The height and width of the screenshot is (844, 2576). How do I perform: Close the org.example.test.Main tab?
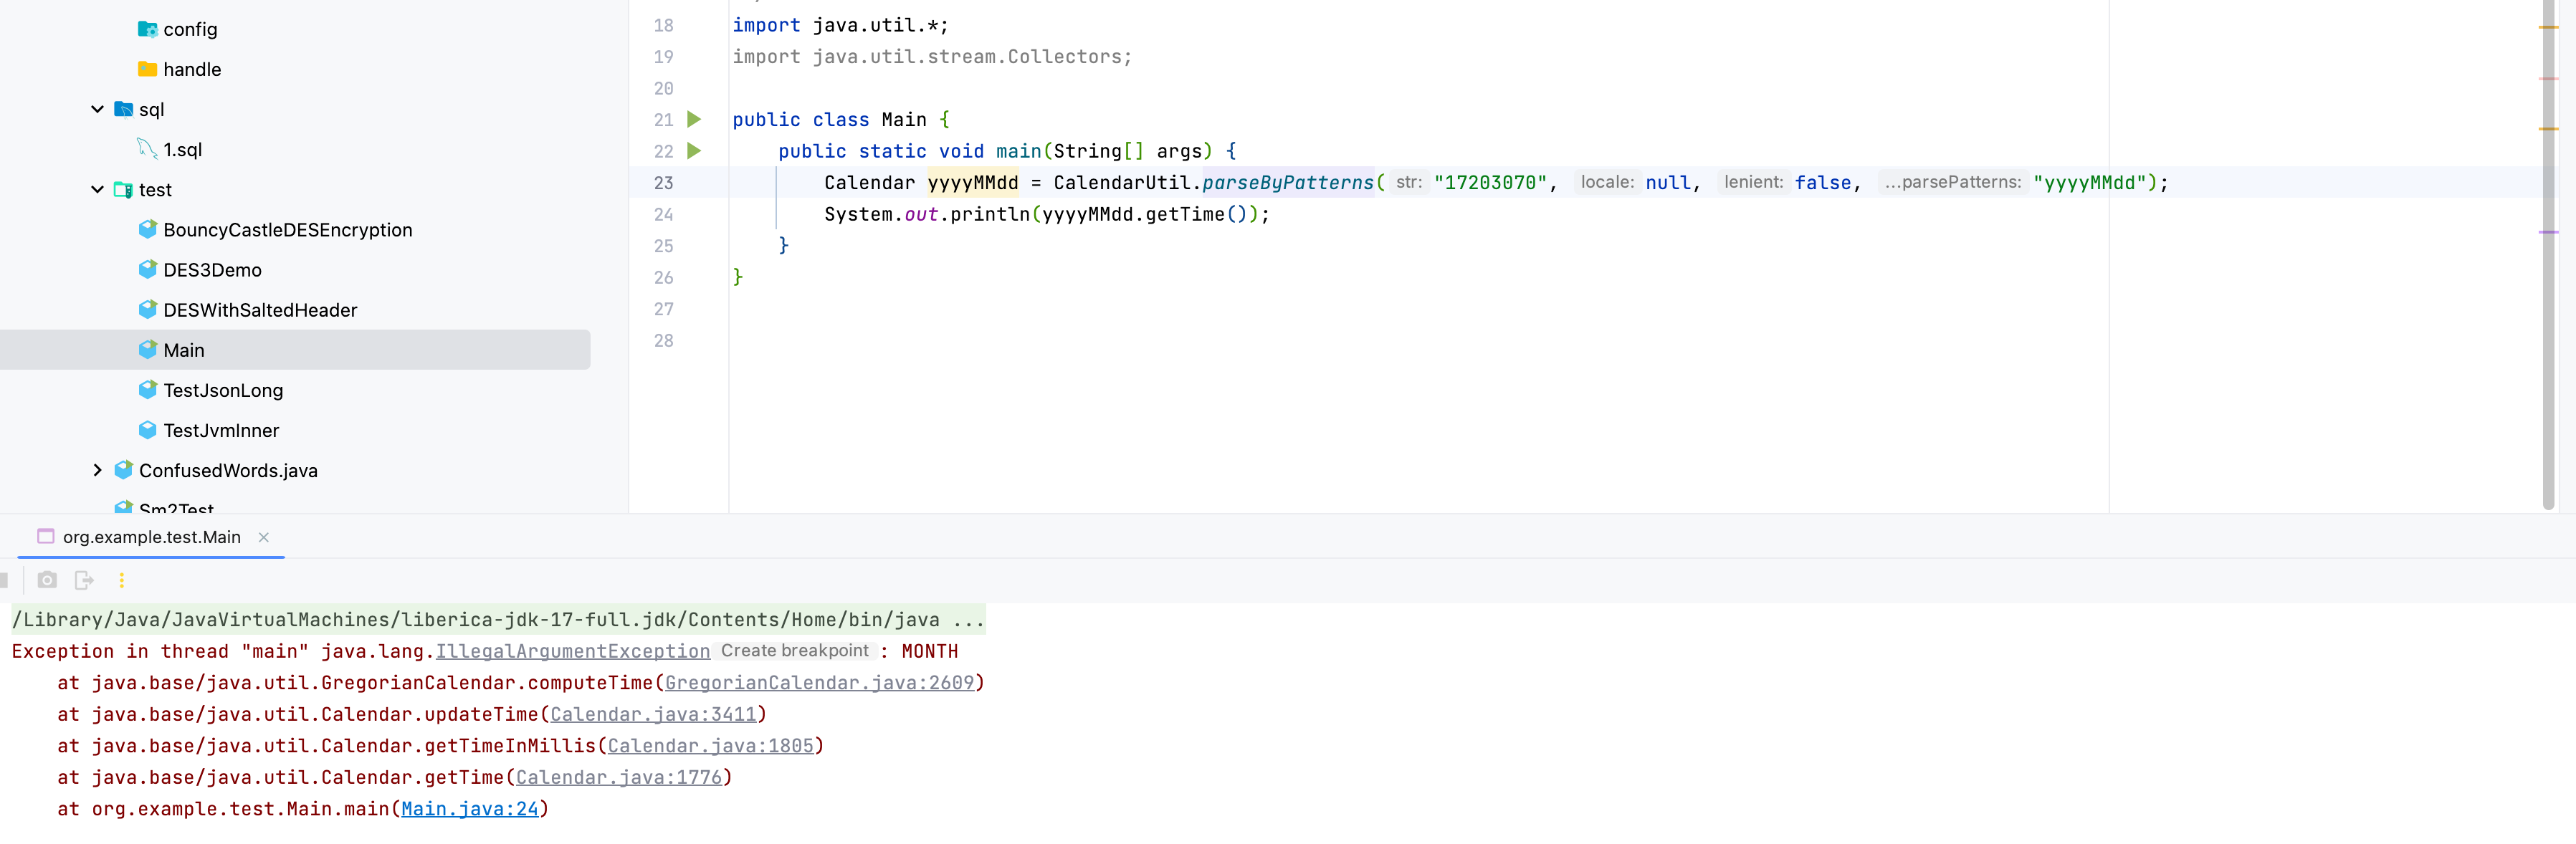[x=264, y=537]
